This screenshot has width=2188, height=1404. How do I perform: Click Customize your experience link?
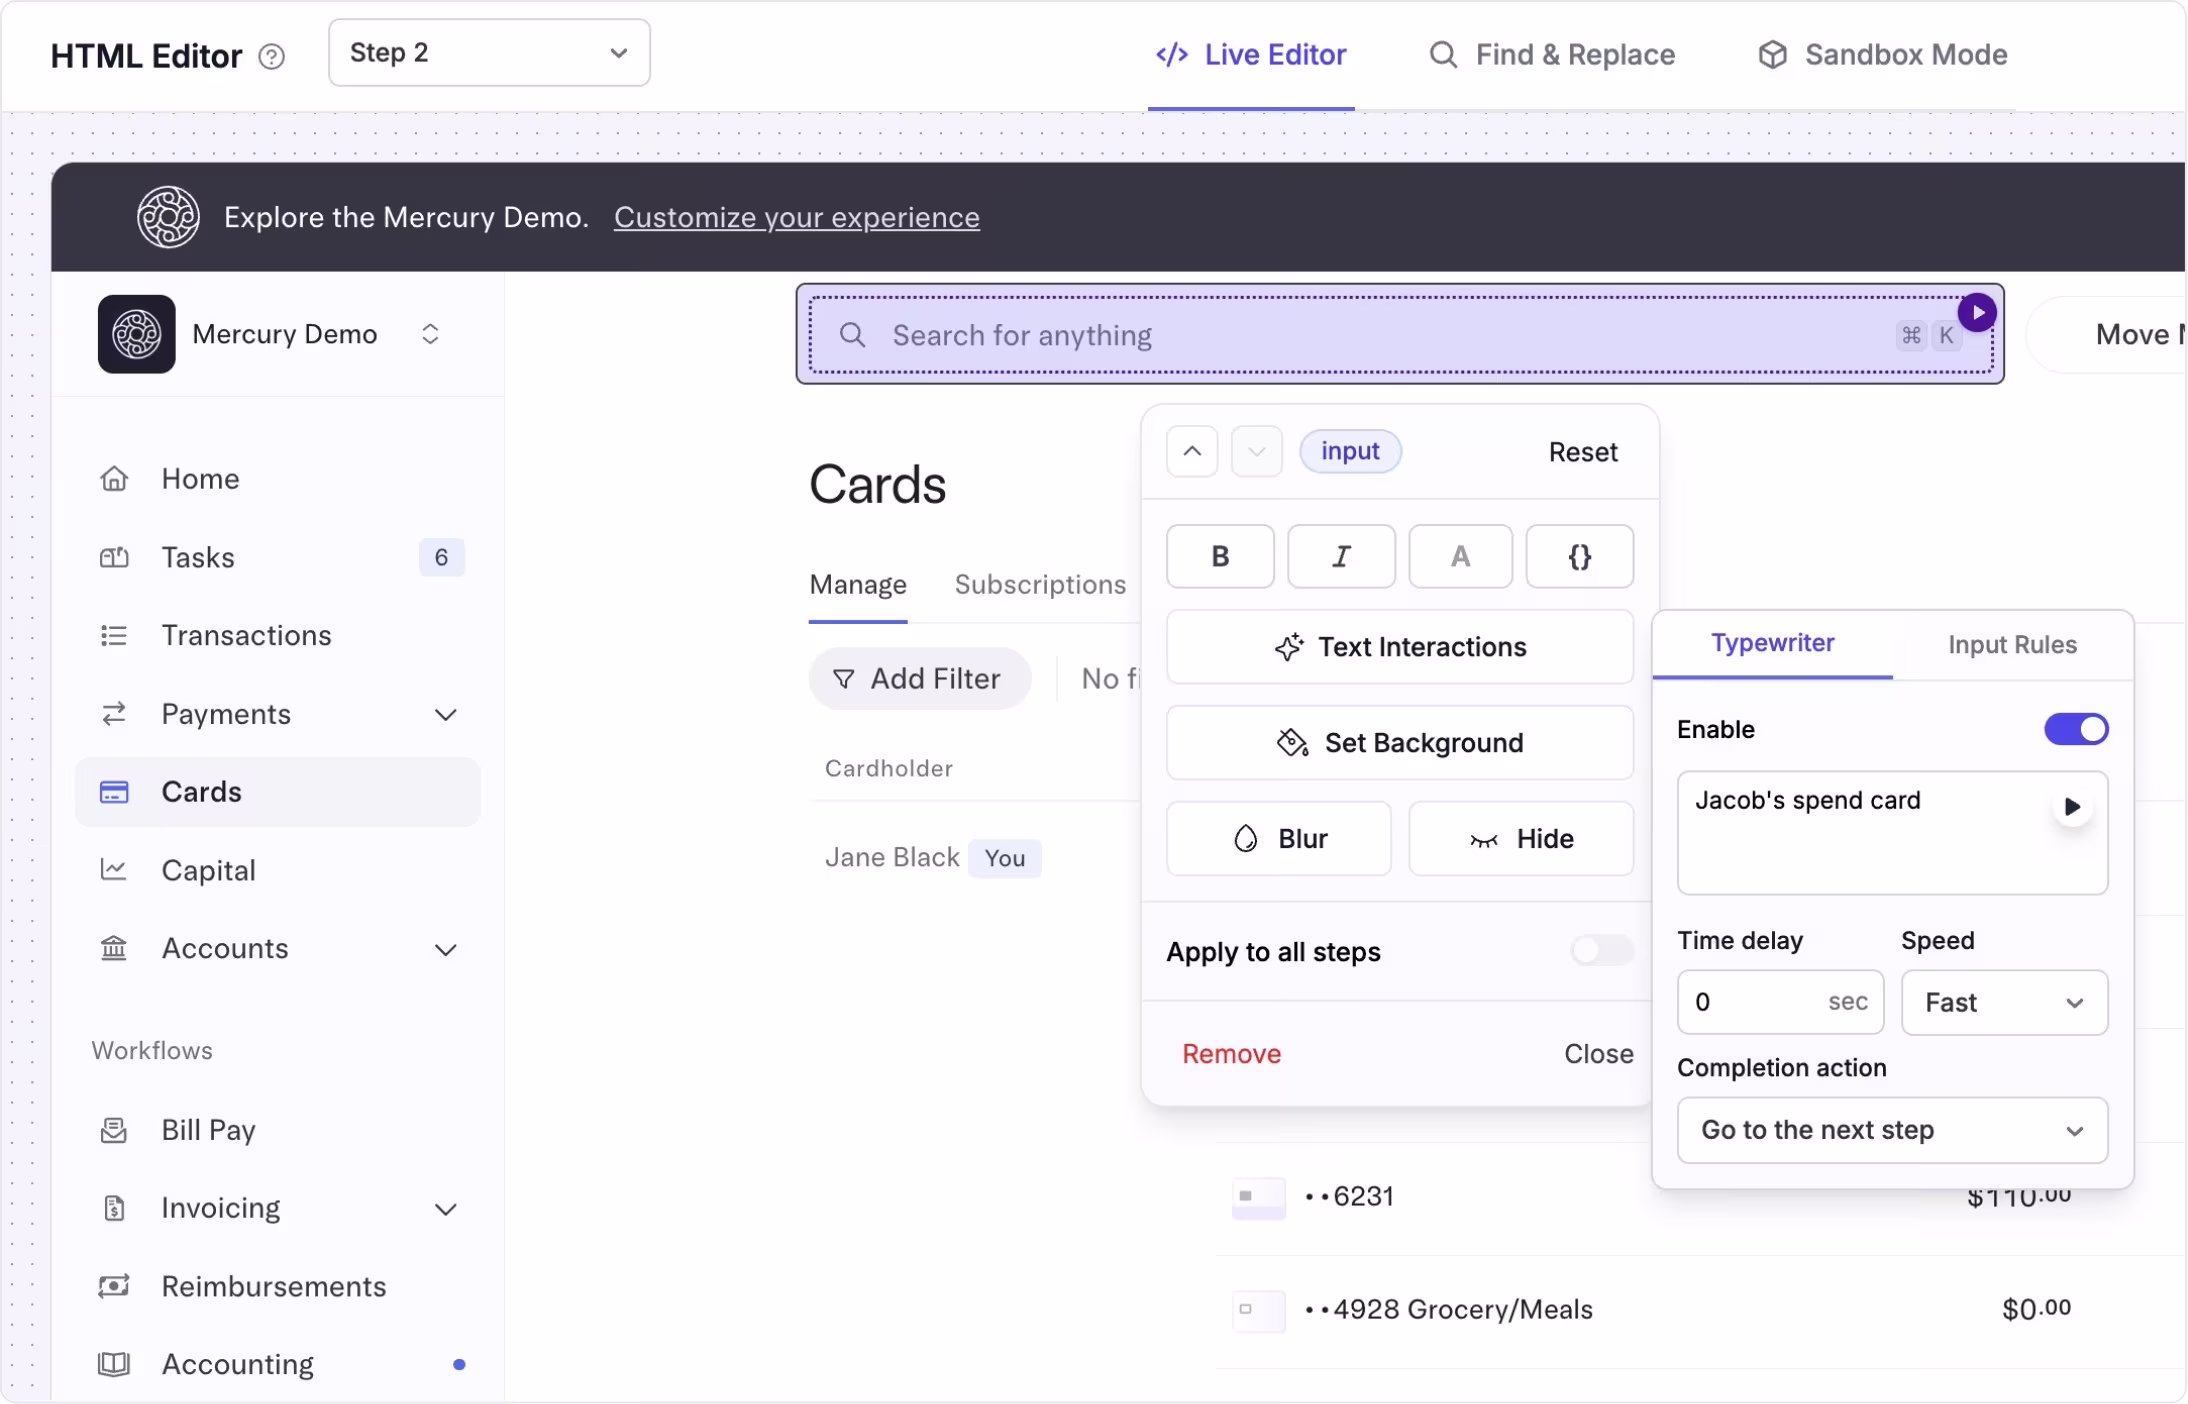pyautogui.click(x=796, y=217)
